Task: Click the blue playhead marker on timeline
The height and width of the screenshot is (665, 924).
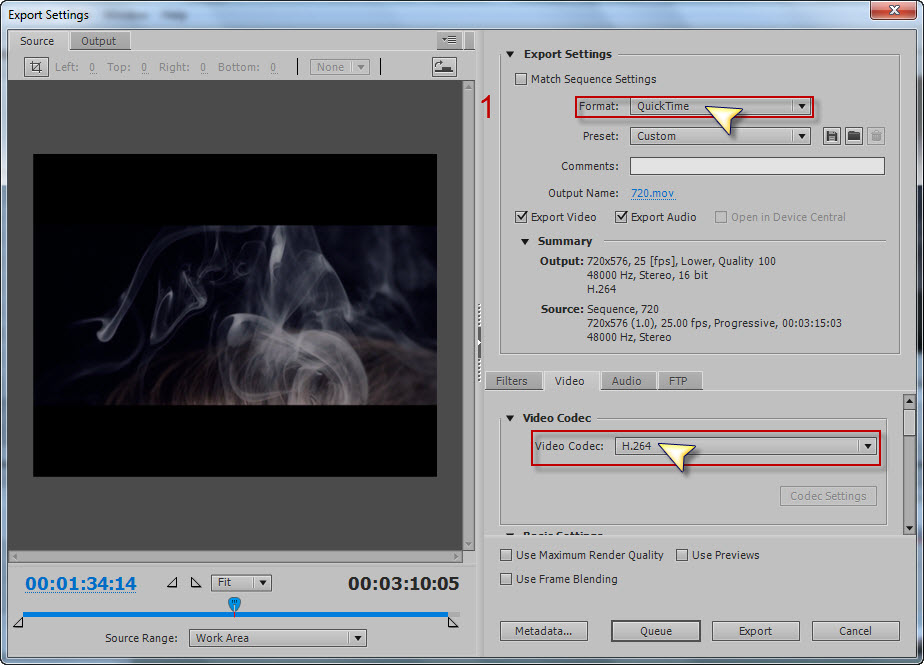Action: (234, 604)
